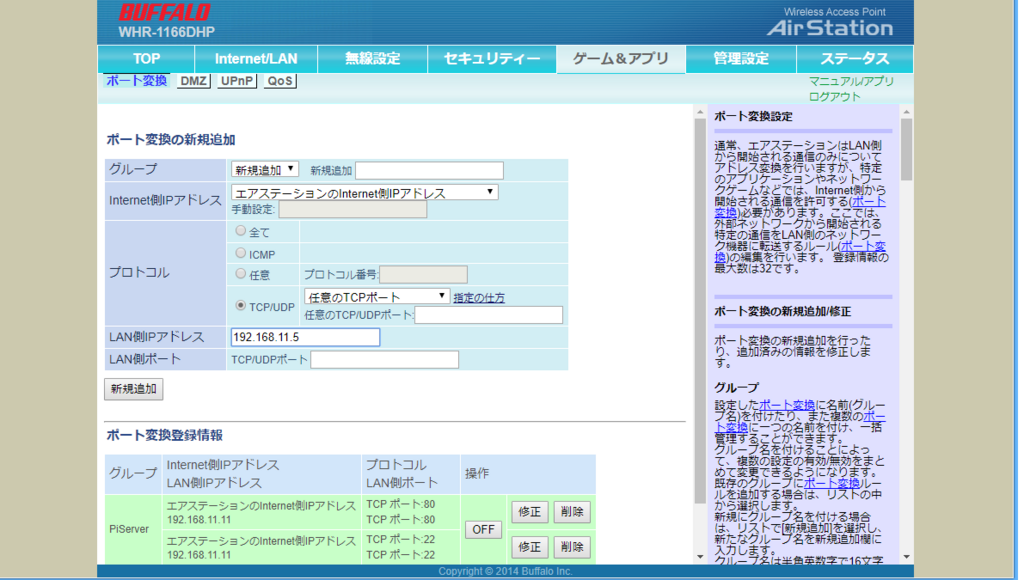This screenshot has height=580, width=1024.
Task: Click the WHR-1166DHP model name
Action: point(167,32)
